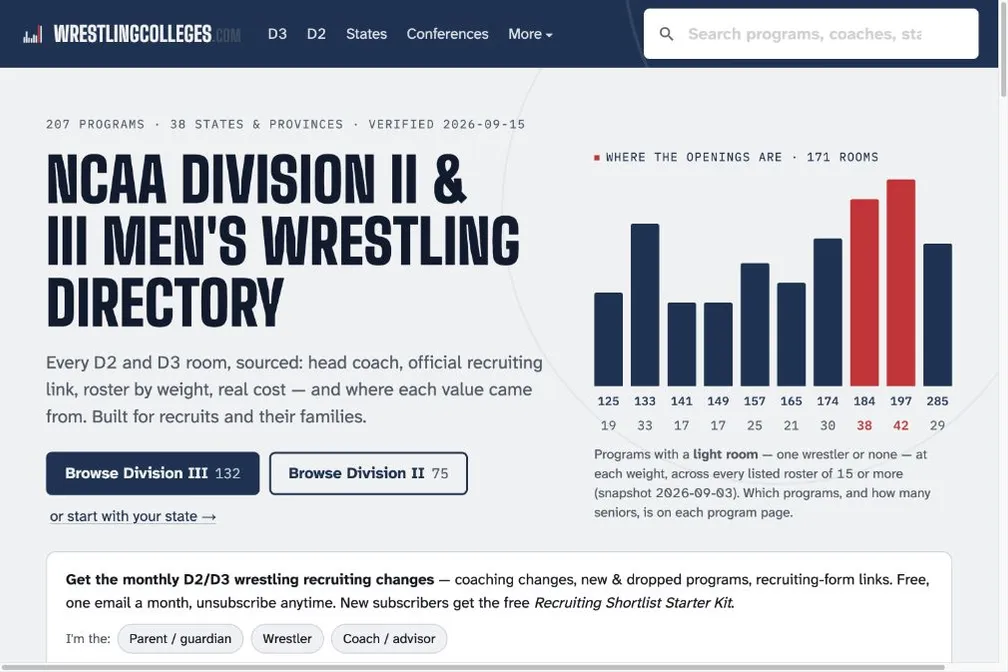Follow the 'or start with your state' link
Image resolution: width=1008 pixels, height=672 pixels.
133,516
